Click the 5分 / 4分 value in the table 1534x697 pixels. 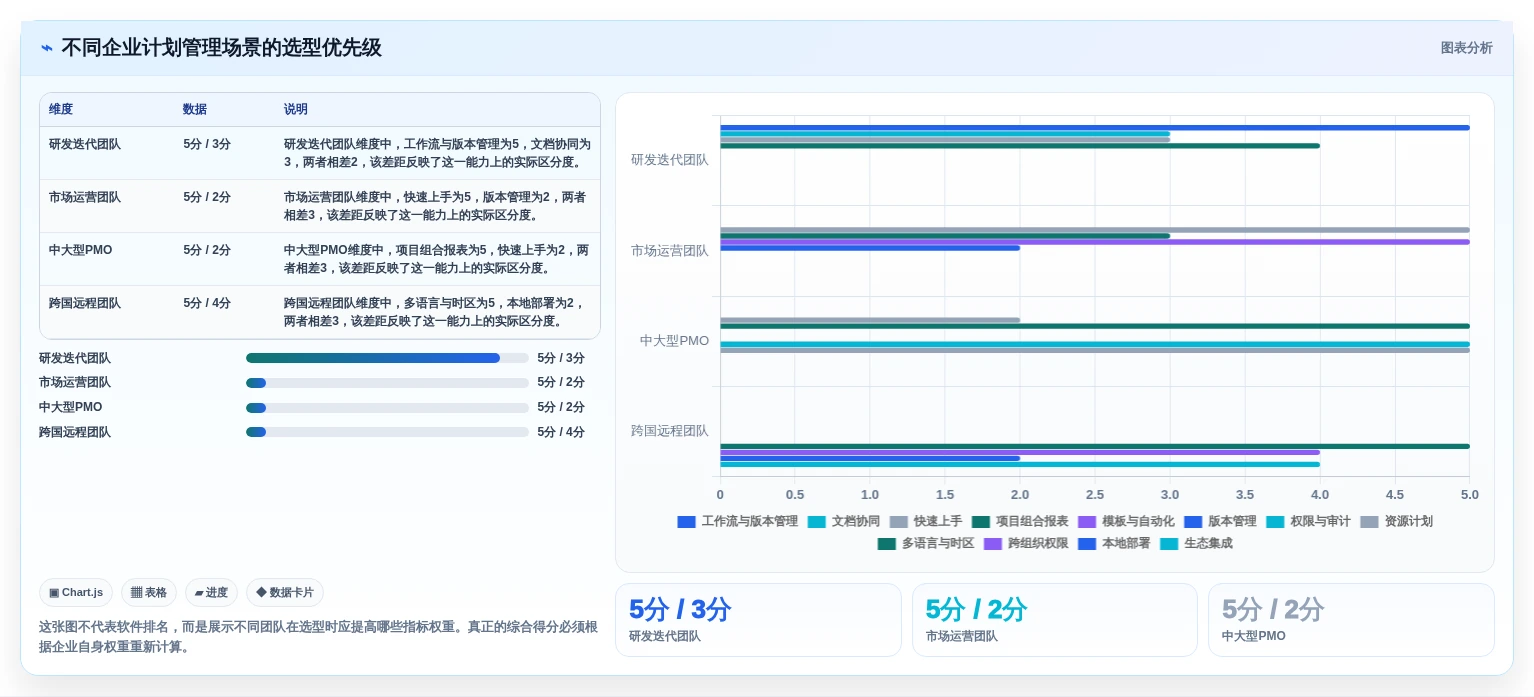pos(207,303)
